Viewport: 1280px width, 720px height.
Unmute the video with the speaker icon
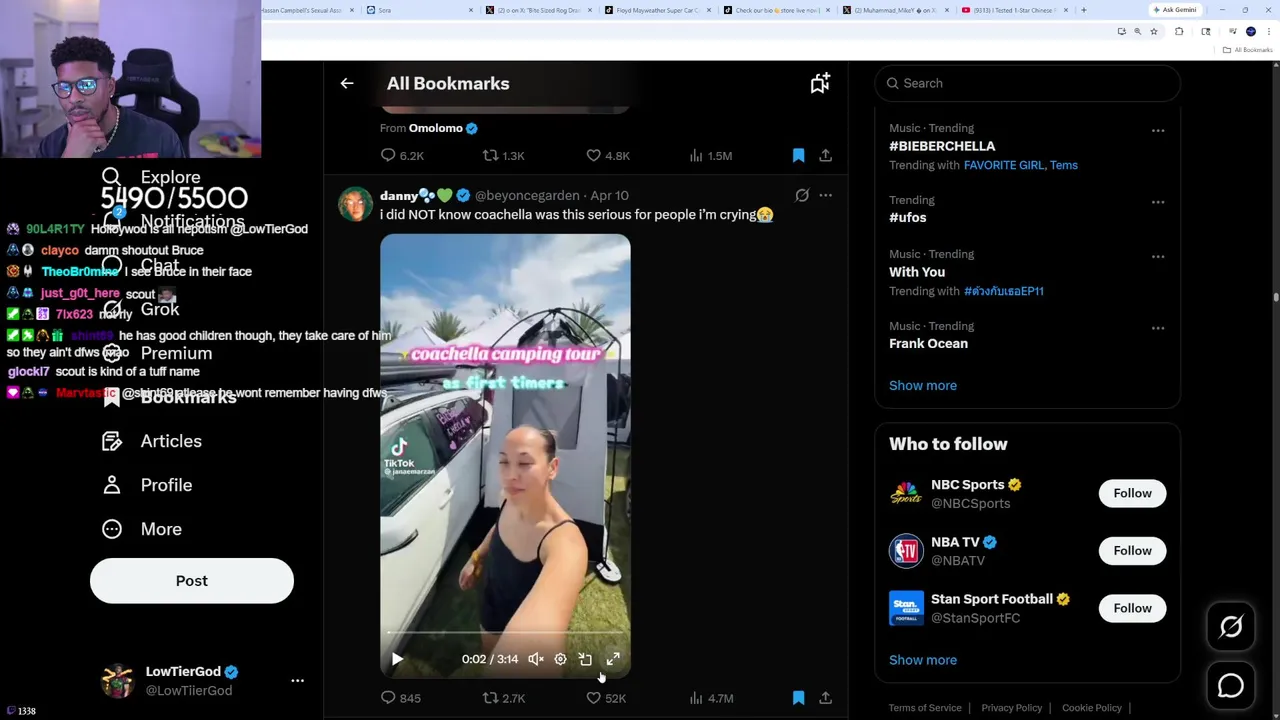pos(536,659)
